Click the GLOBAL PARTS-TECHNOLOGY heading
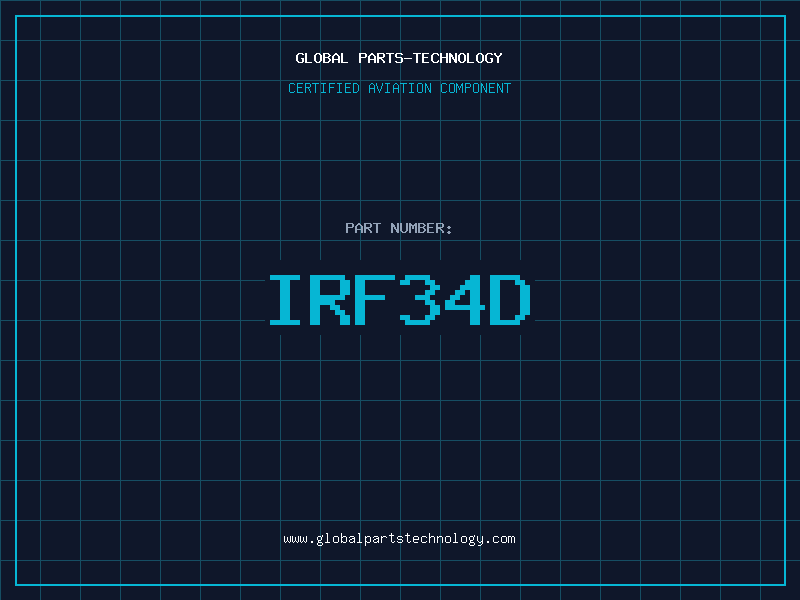This screenshot has height=600, width=800. [399, 58]
